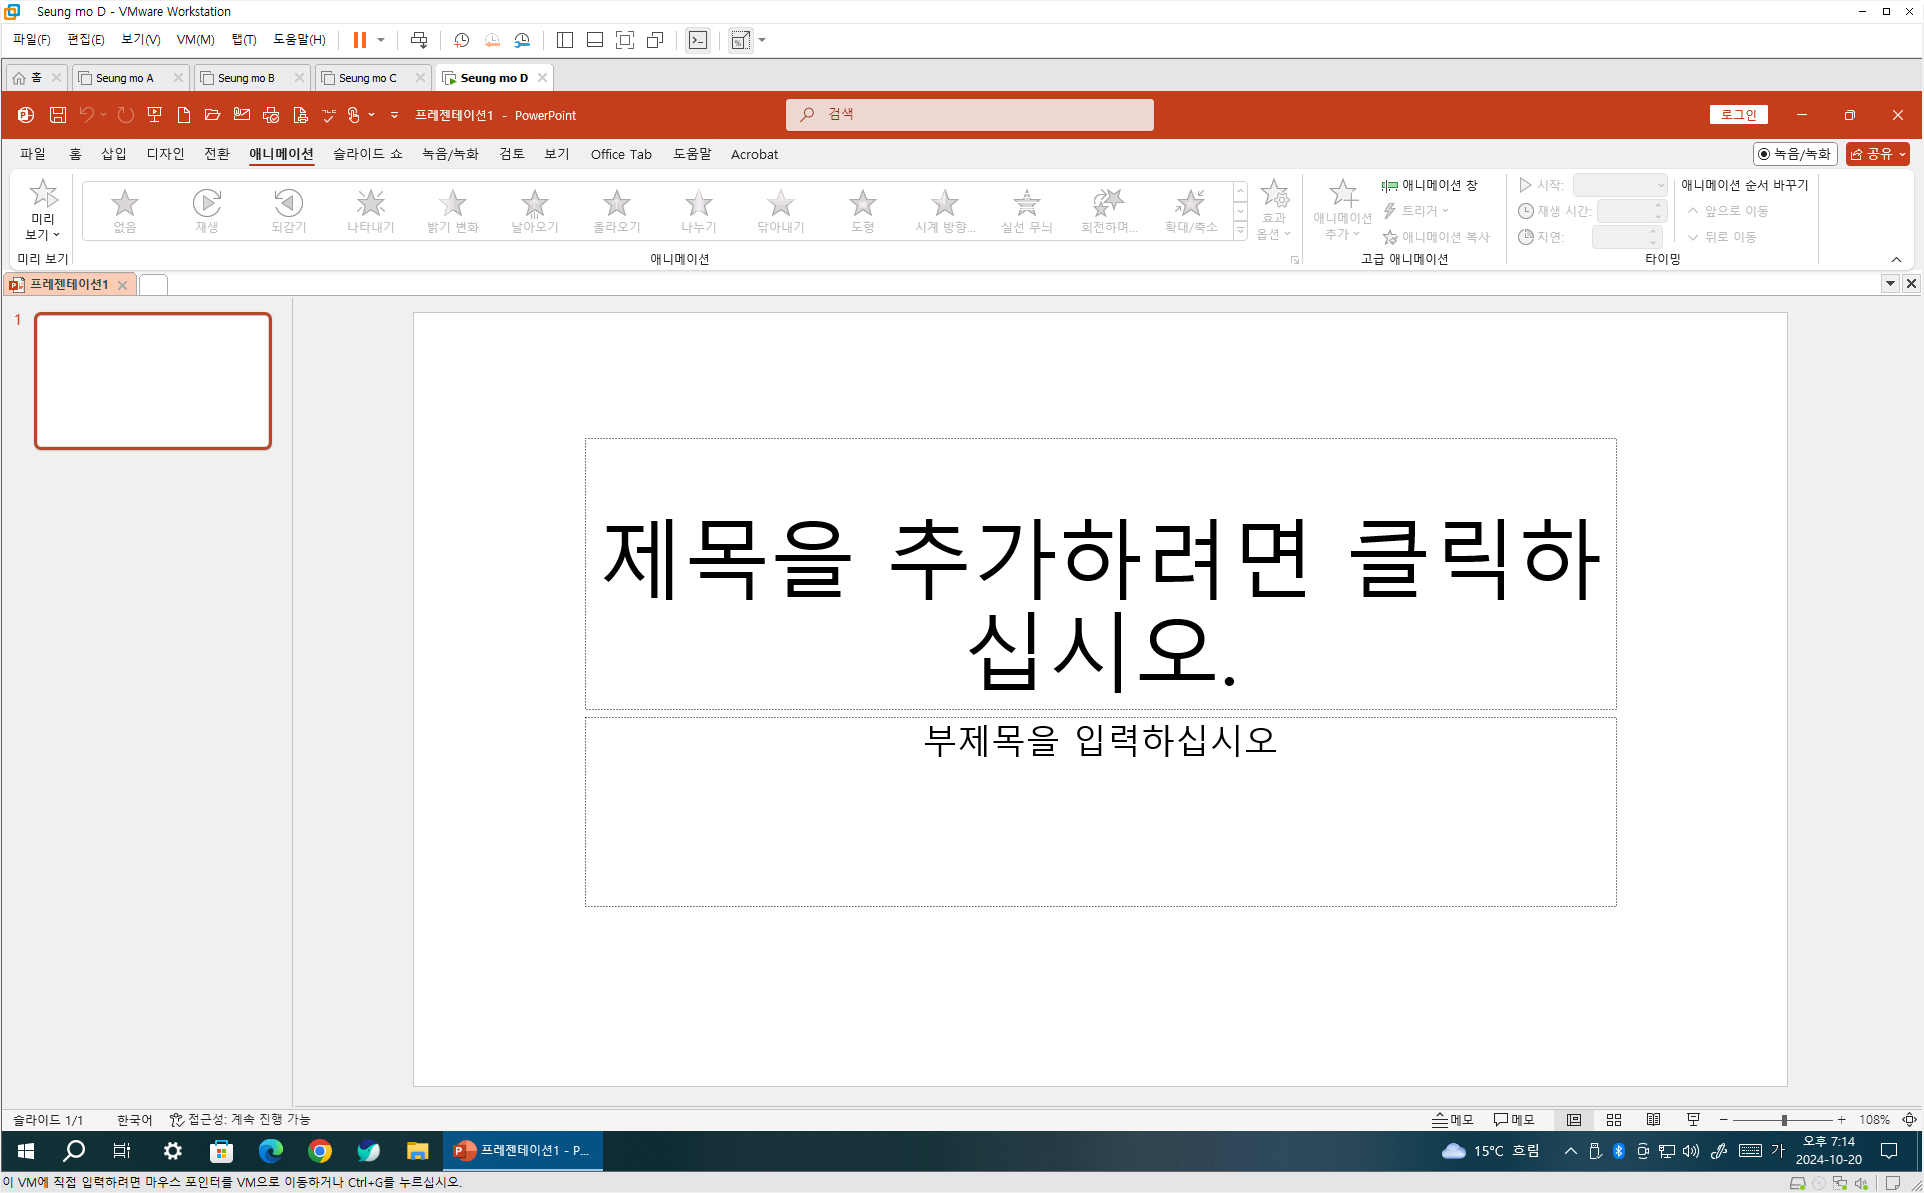Fit slide to current window icon
The height and width of the screenshot is (1193, 1924).
(x=1909, y=1120)
